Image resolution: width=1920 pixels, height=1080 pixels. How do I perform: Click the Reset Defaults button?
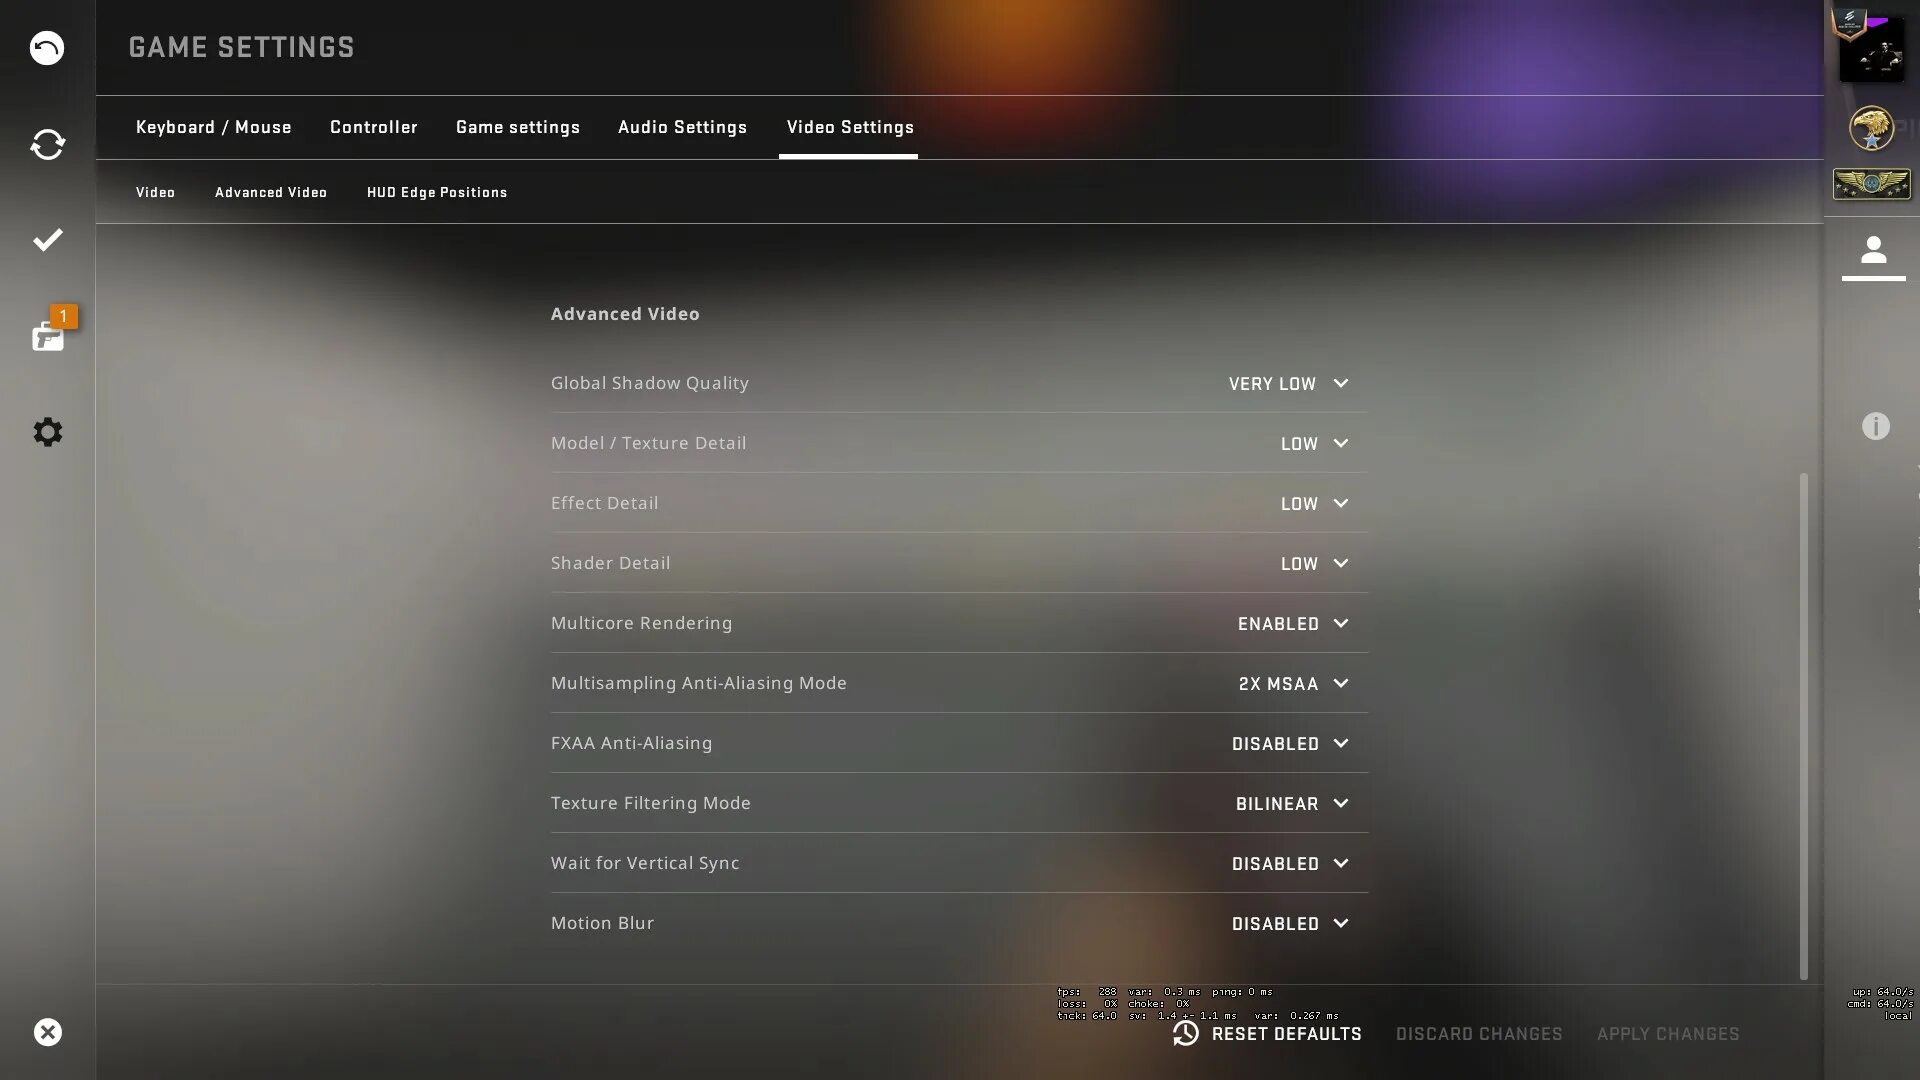click(1266, 1033)
